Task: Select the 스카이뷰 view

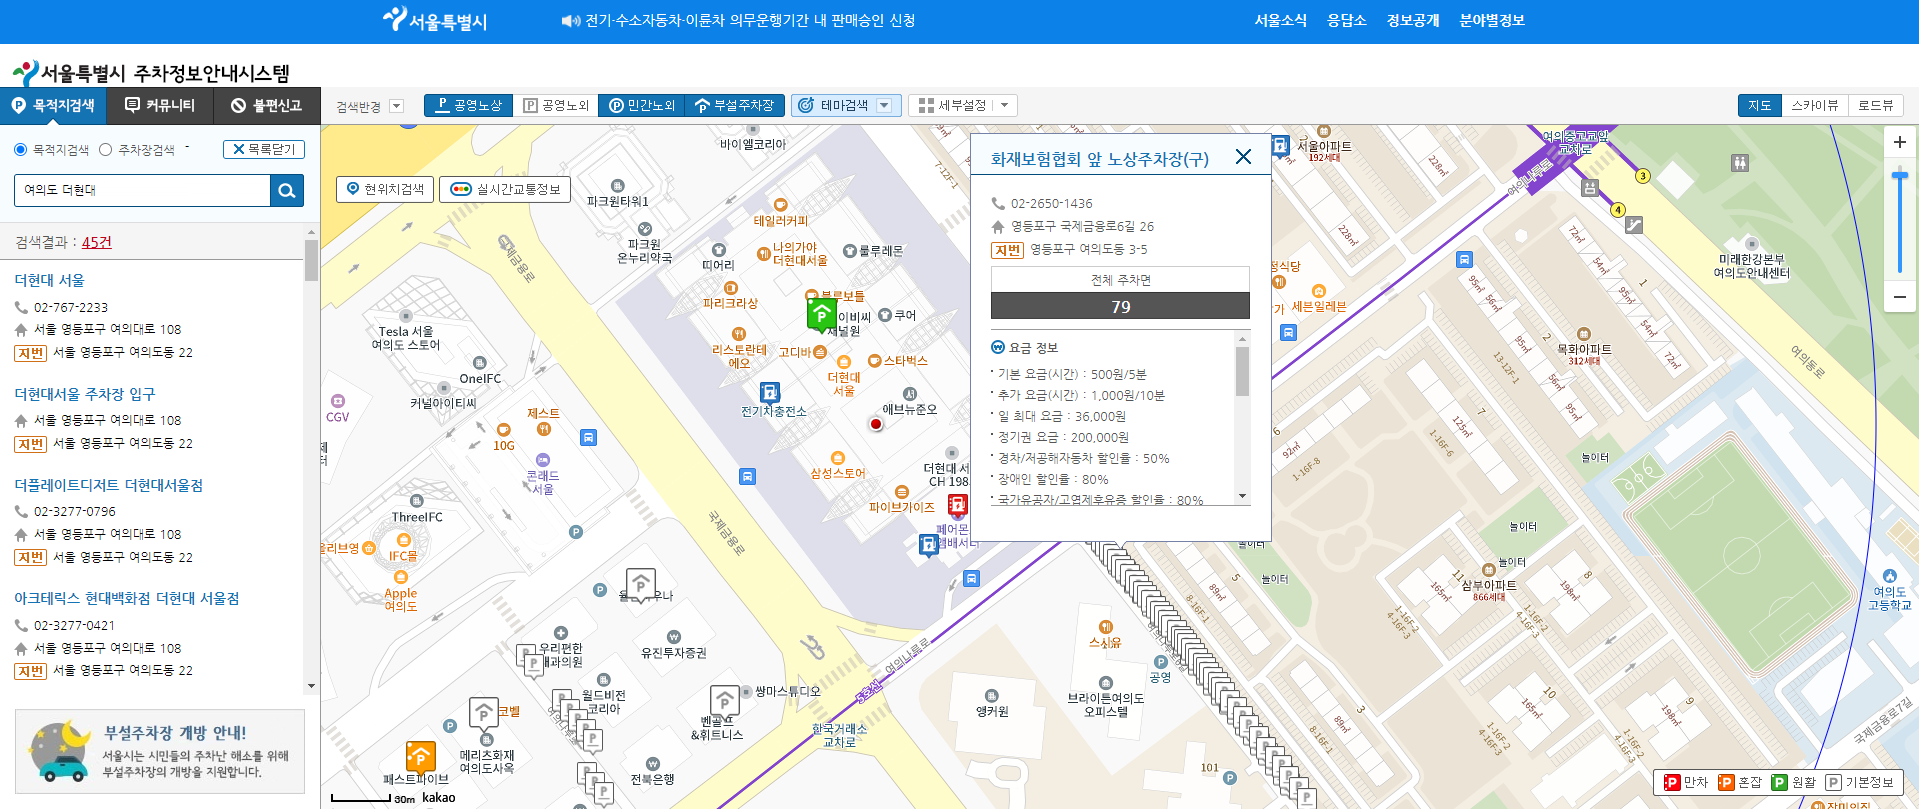Action: click(1814, 105)
